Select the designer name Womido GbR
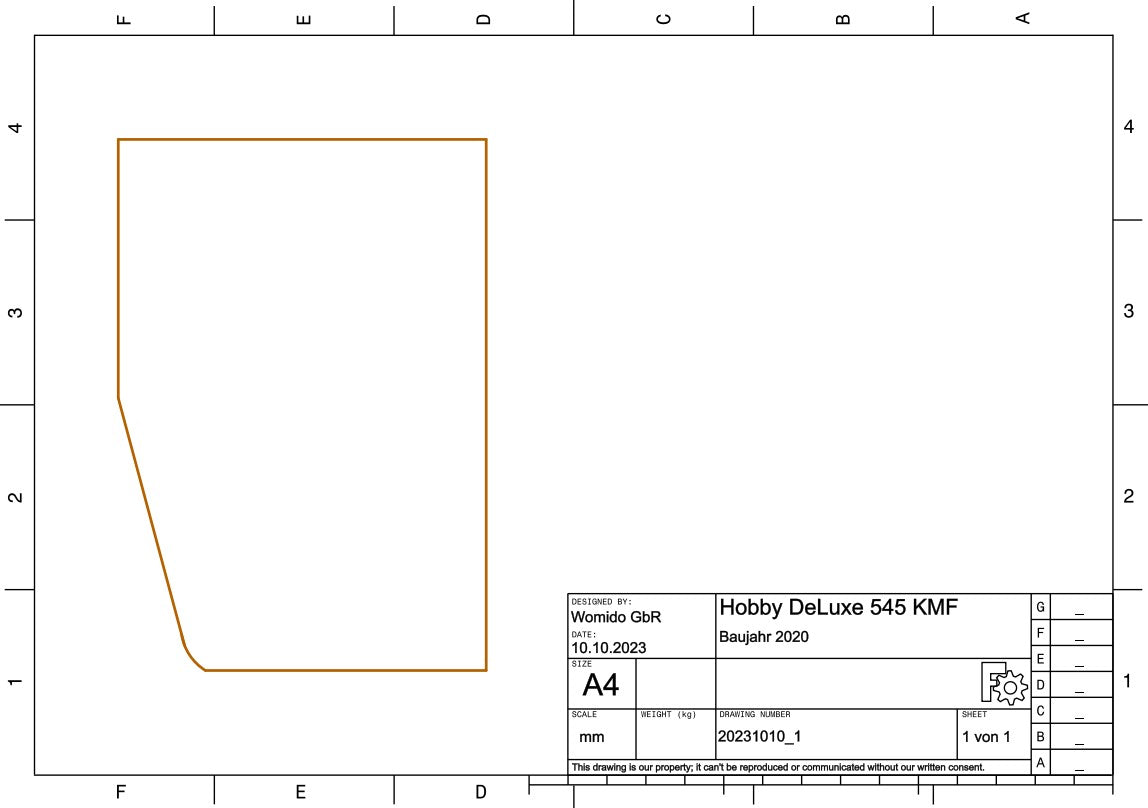1148x808 pixels. [616, 617]
